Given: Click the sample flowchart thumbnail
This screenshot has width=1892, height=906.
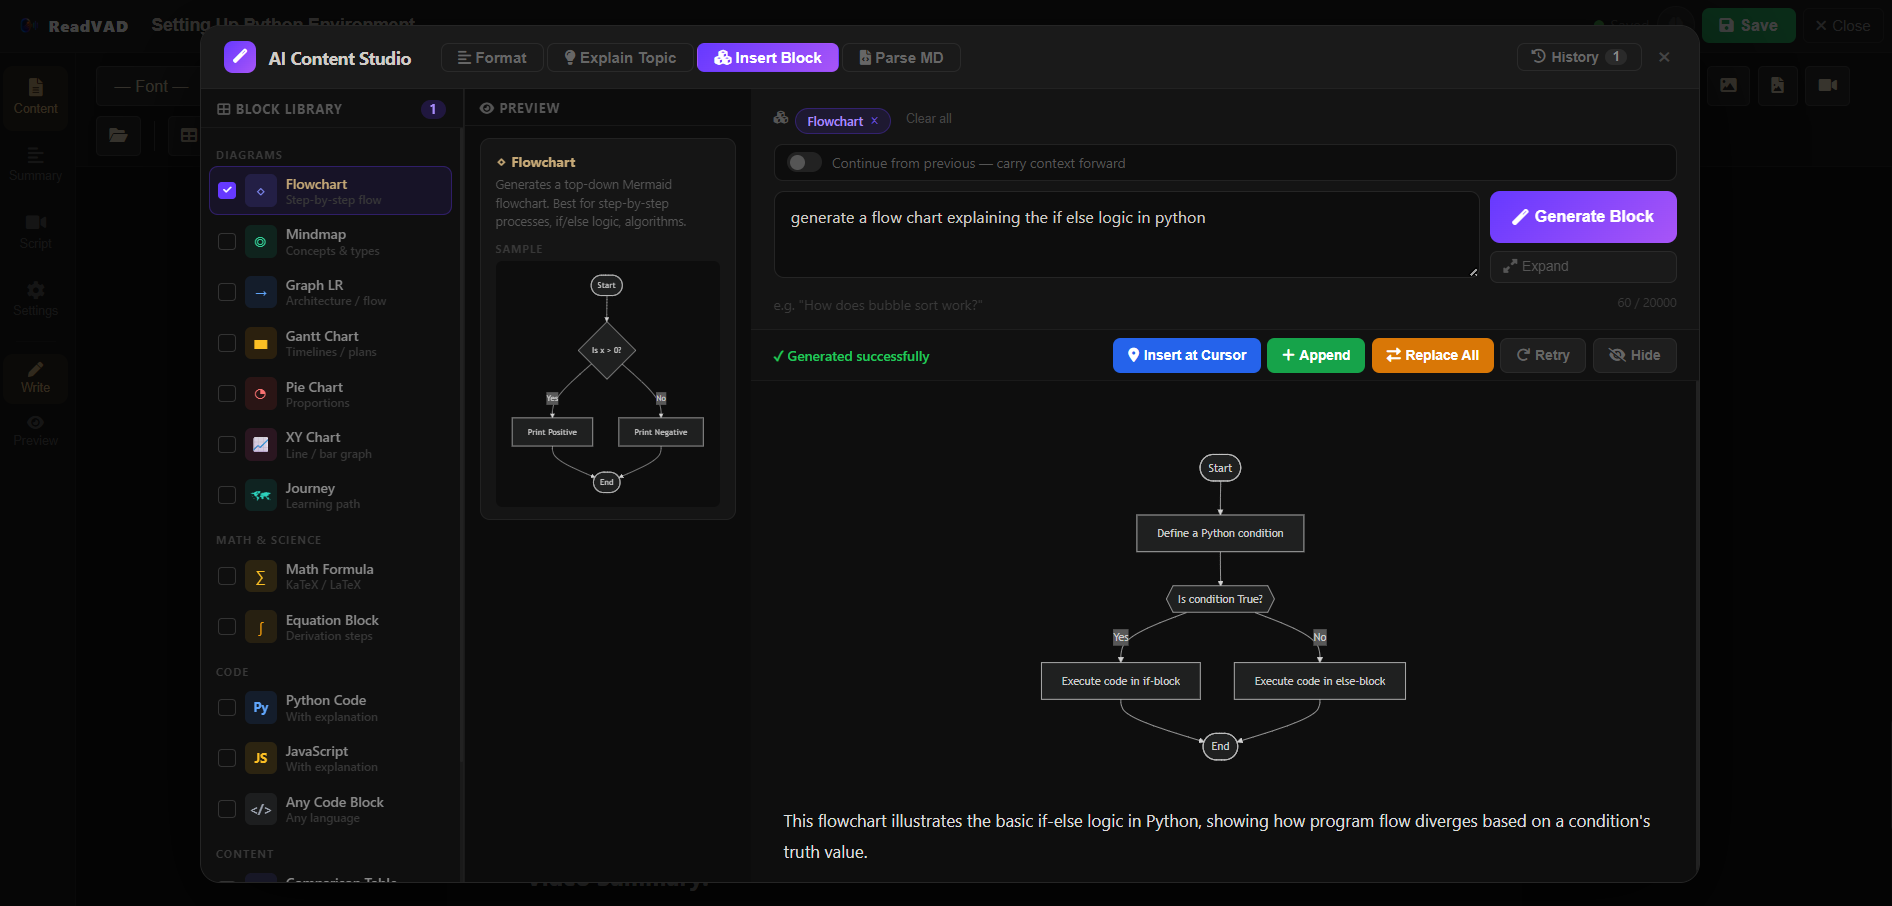Looking at the screenshot, I should (608, 384).
